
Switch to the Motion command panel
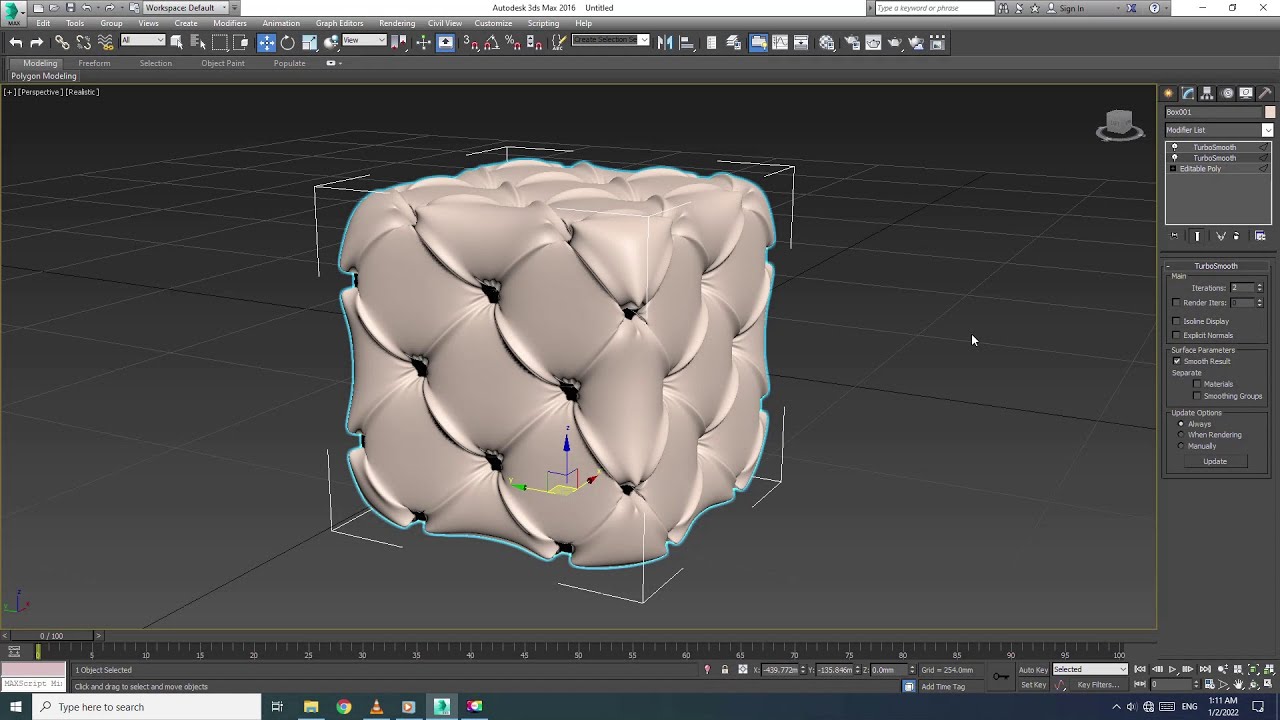point(1227,93)
